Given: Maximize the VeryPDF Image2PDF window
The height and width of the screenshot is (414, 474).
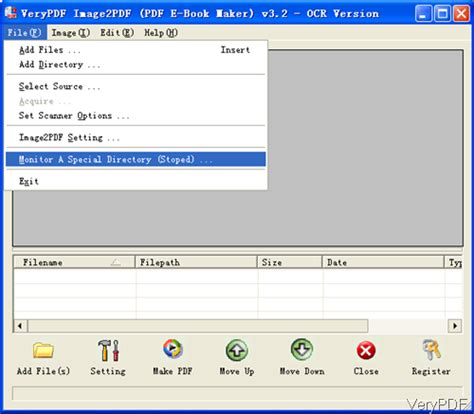Looking at the screenshot, I should click(442, 14).
